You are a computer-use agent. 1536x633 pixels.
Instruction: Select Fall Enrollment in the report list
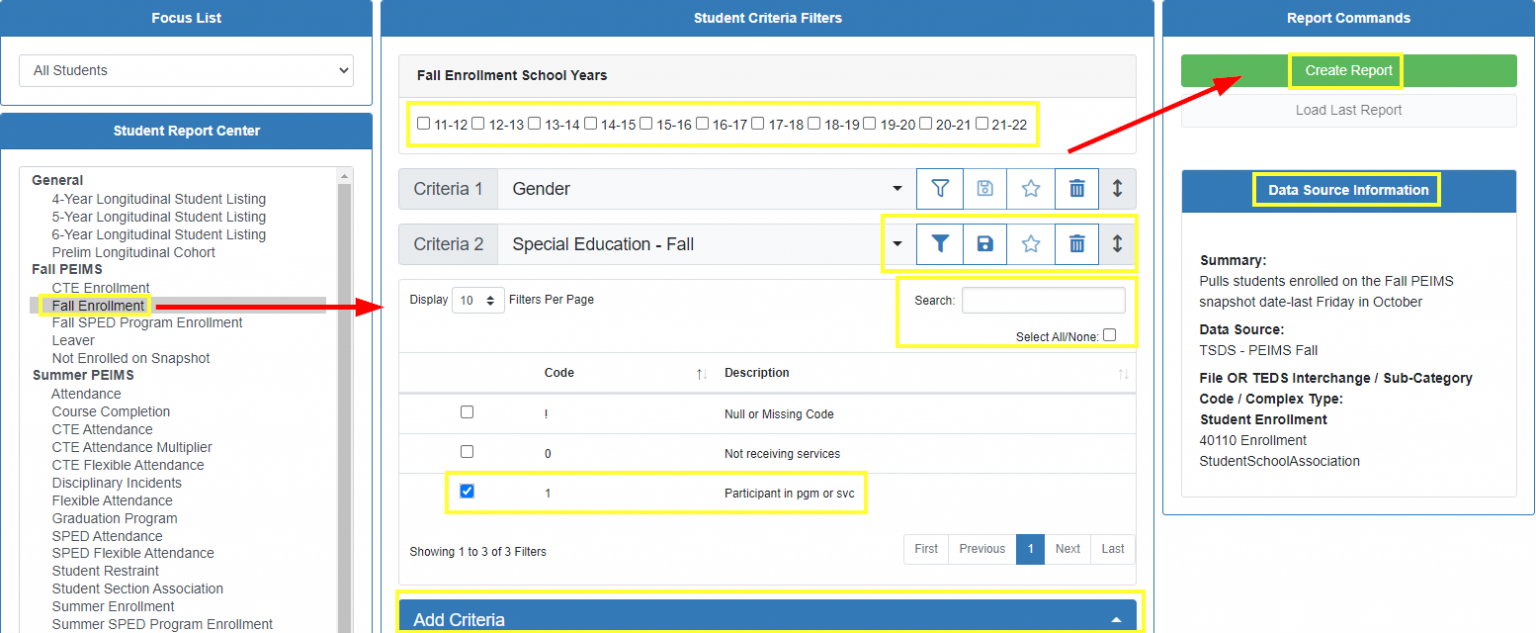point(97,305)
